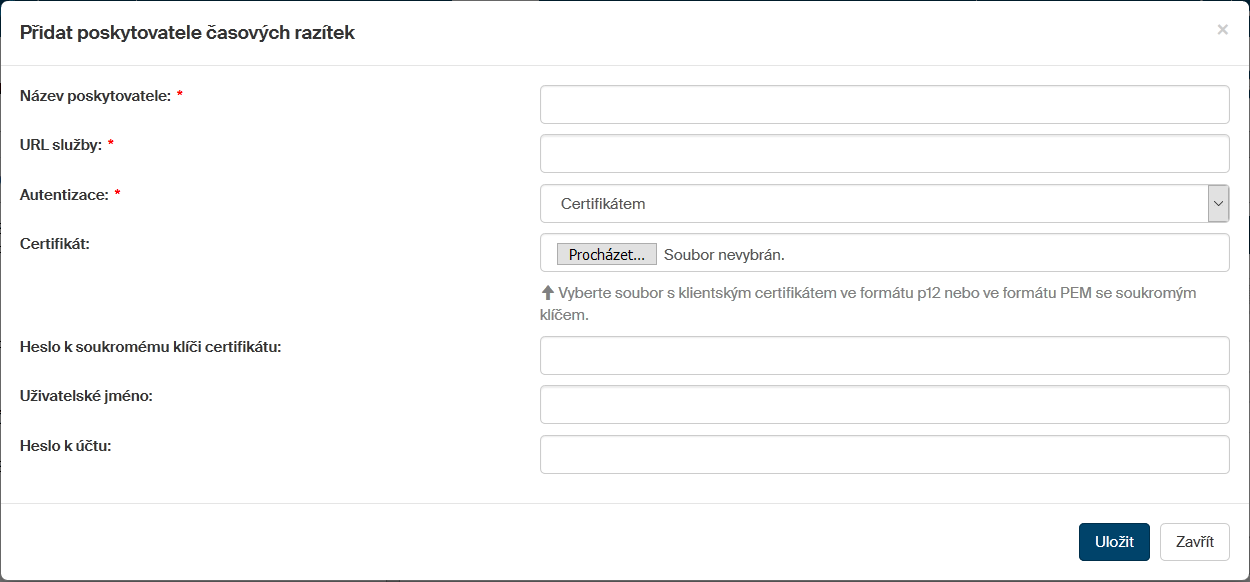Click the "Heslo k soukromému klíči certifikátu:" label
This screenshot has height=582, width=1250.
point(150,347)
